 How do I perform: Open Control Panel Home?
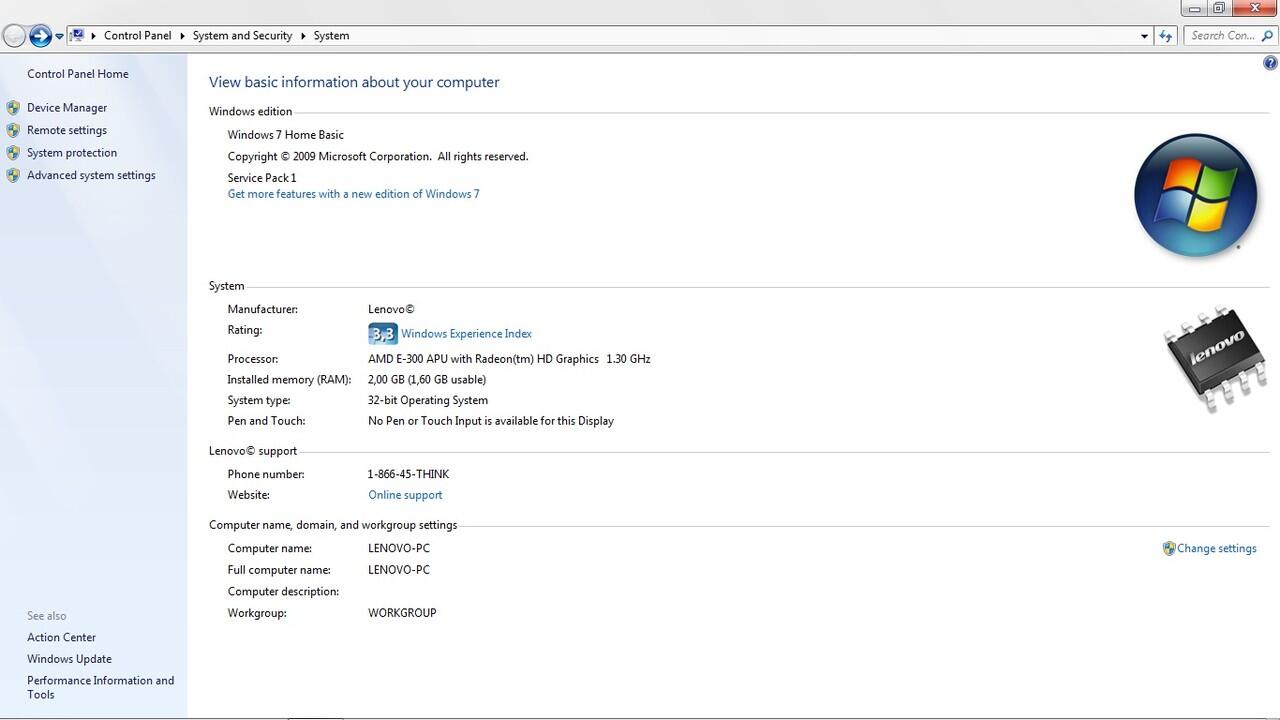coord(77,74)
